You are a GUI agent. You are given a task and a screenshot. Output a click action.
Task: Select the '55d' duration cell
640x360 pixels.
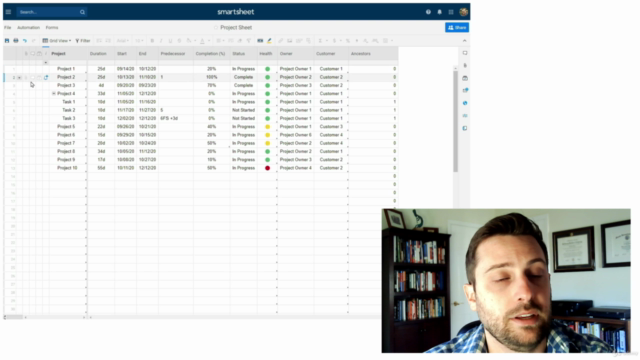(x=101, y=168)
